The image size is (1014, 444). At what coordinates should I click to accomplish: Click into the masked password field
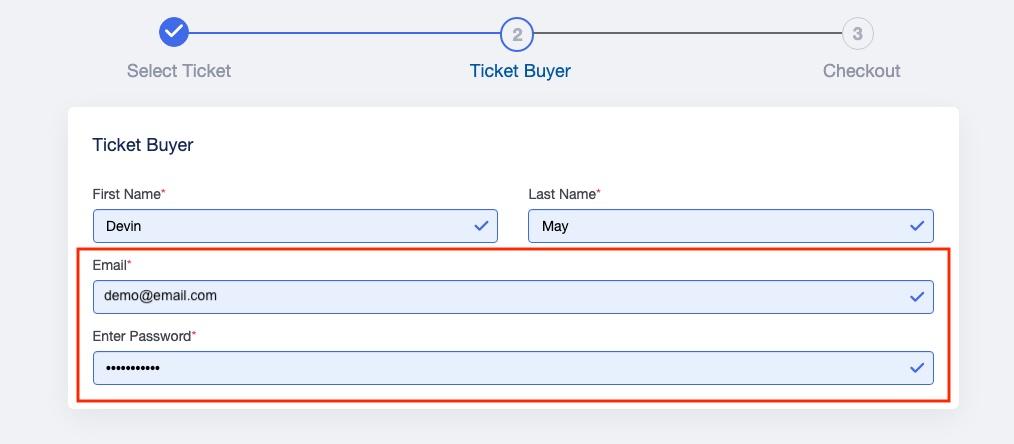(513, 368)
